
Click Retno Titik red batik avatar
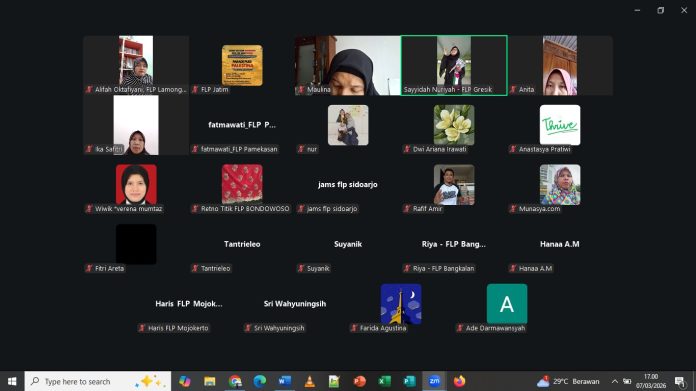[x=242, y=185]
